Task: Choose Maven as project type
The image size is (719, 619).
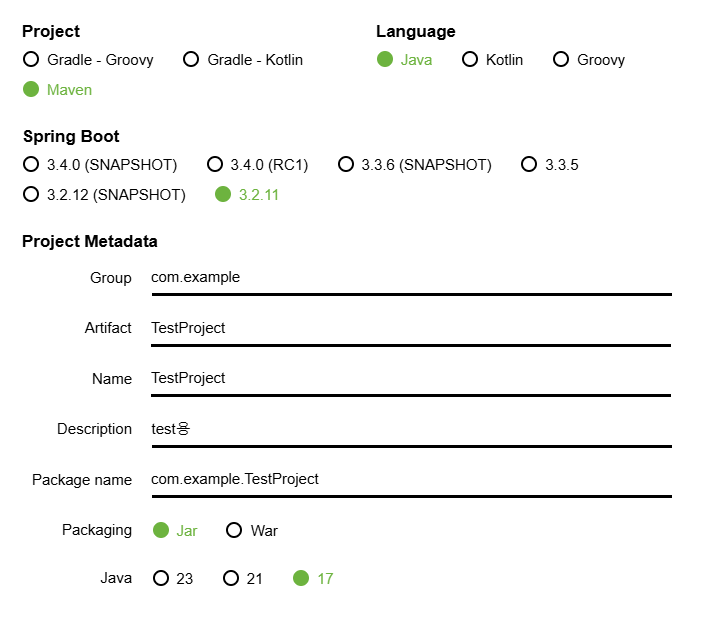Action: (x=31, y=90)
